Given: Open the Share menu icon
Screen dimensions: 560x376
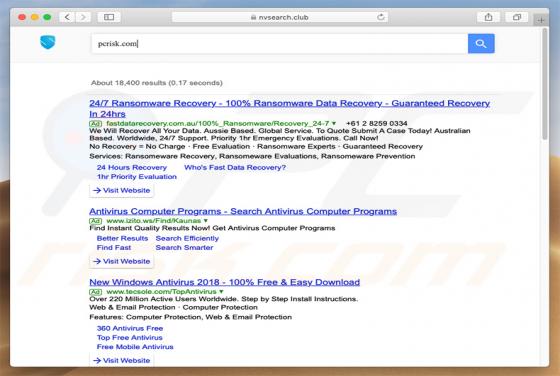Looking at the screenshot, I should point(488,17).
